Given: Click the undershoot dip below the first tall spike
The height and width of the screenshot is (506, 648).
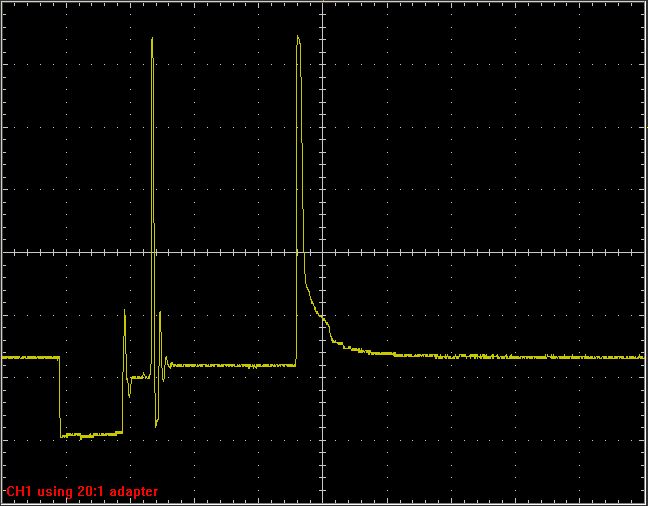Looking at the screenshot, I should (156, 424).
